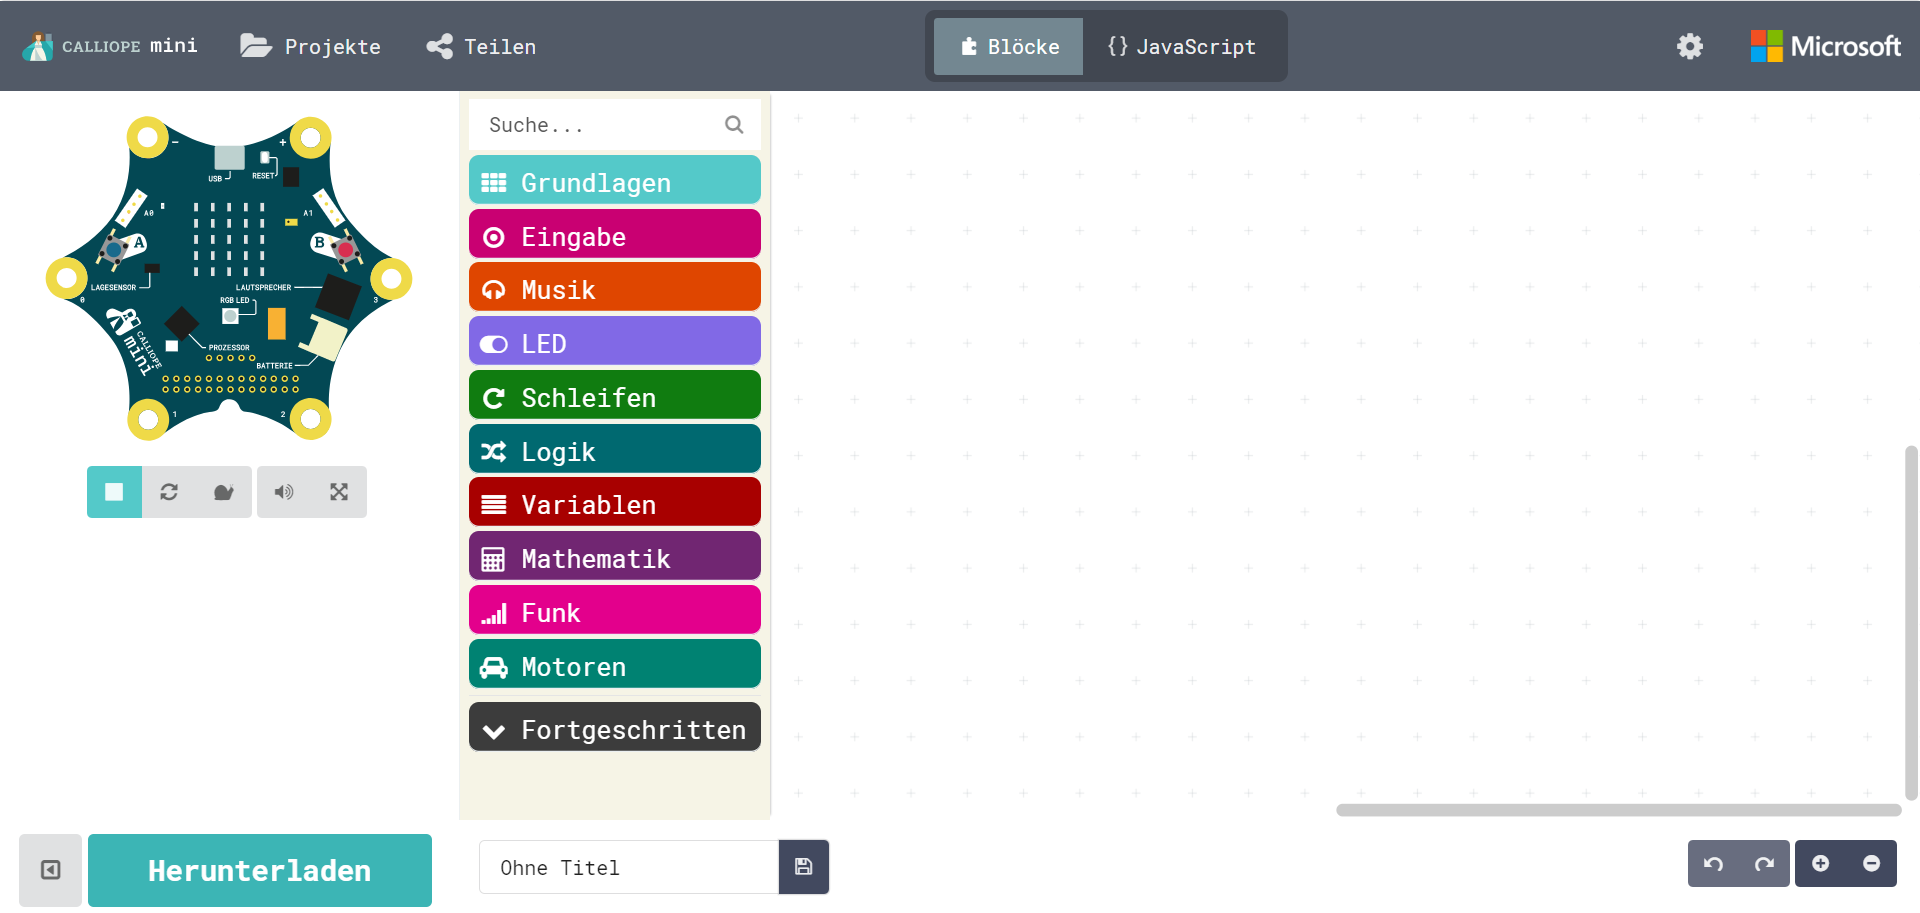Open the Musik blocks category

614,289
